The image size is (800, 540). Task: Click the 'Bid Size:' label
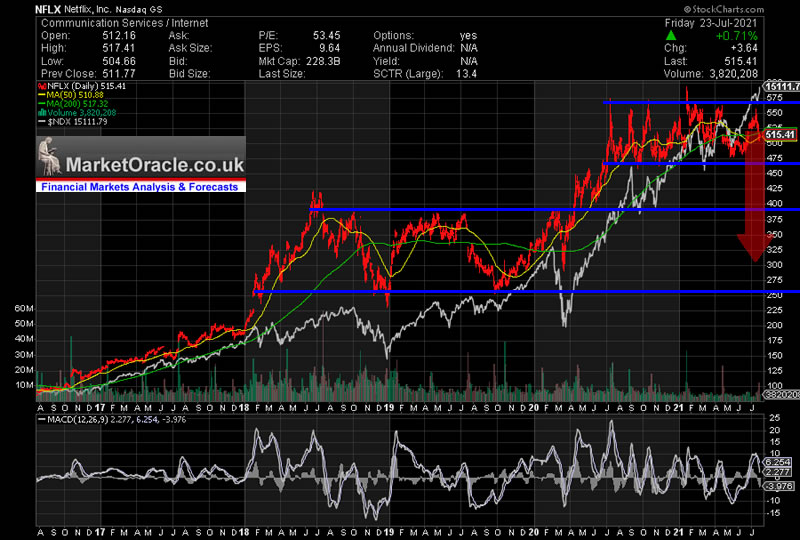(x=189, y=73)
